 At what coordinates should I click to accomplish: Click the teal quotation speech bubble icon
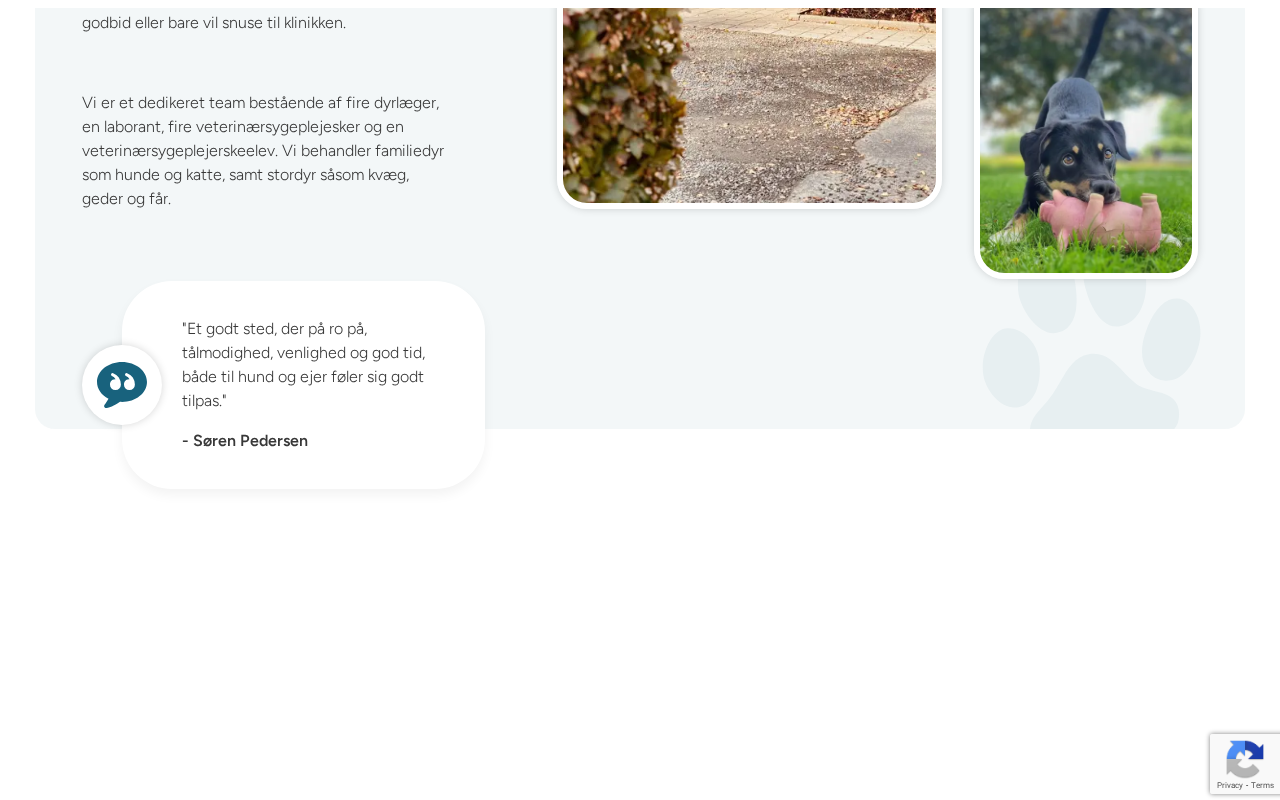click(x=122, y=385)
